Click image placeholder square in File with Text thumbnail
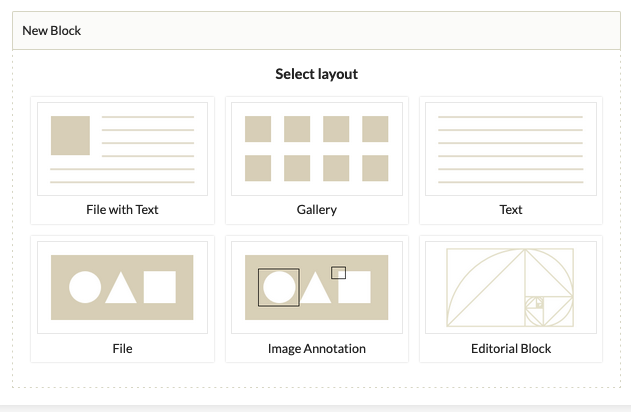This screenshot has width=631, height=412. (x=70, y=136)
